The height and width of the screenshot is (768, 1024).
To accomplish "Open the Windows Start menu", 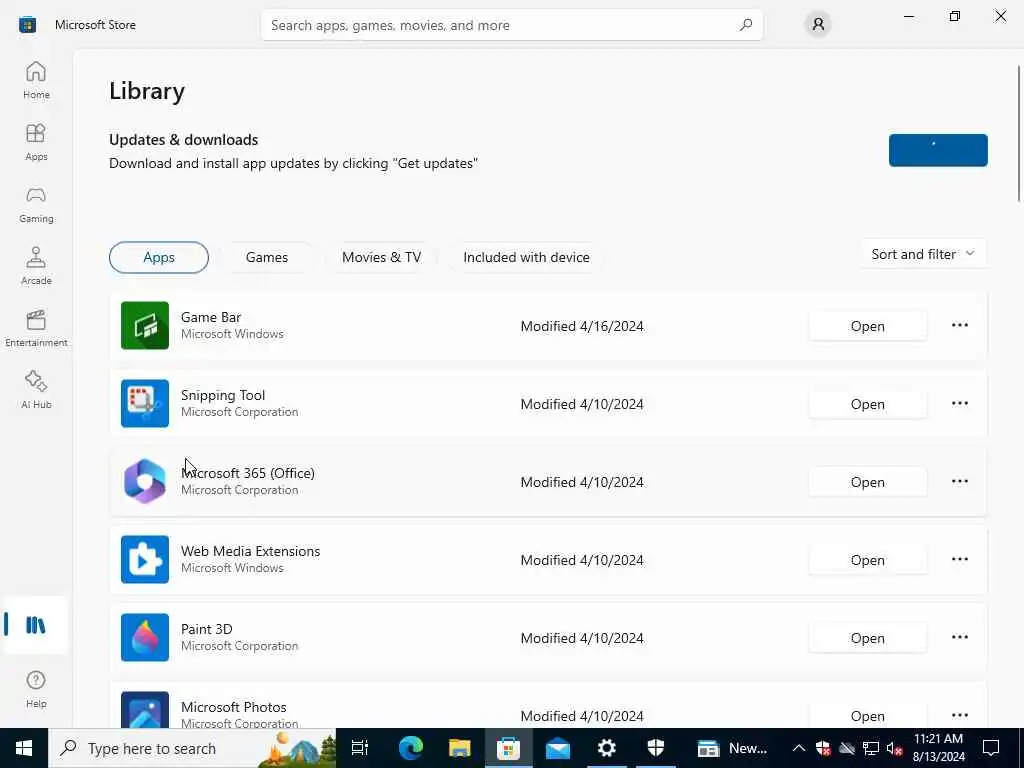I will [24, 748].
